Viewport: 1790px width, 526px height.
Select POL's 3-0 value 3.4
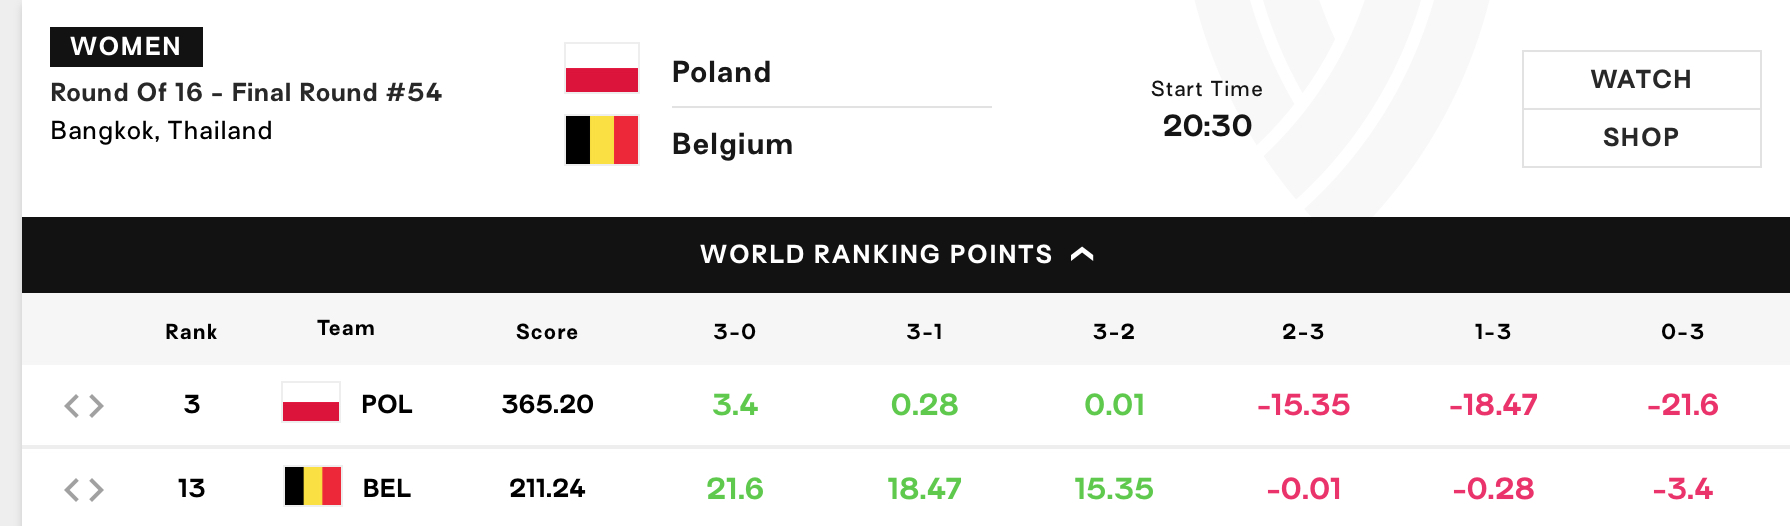735,404
